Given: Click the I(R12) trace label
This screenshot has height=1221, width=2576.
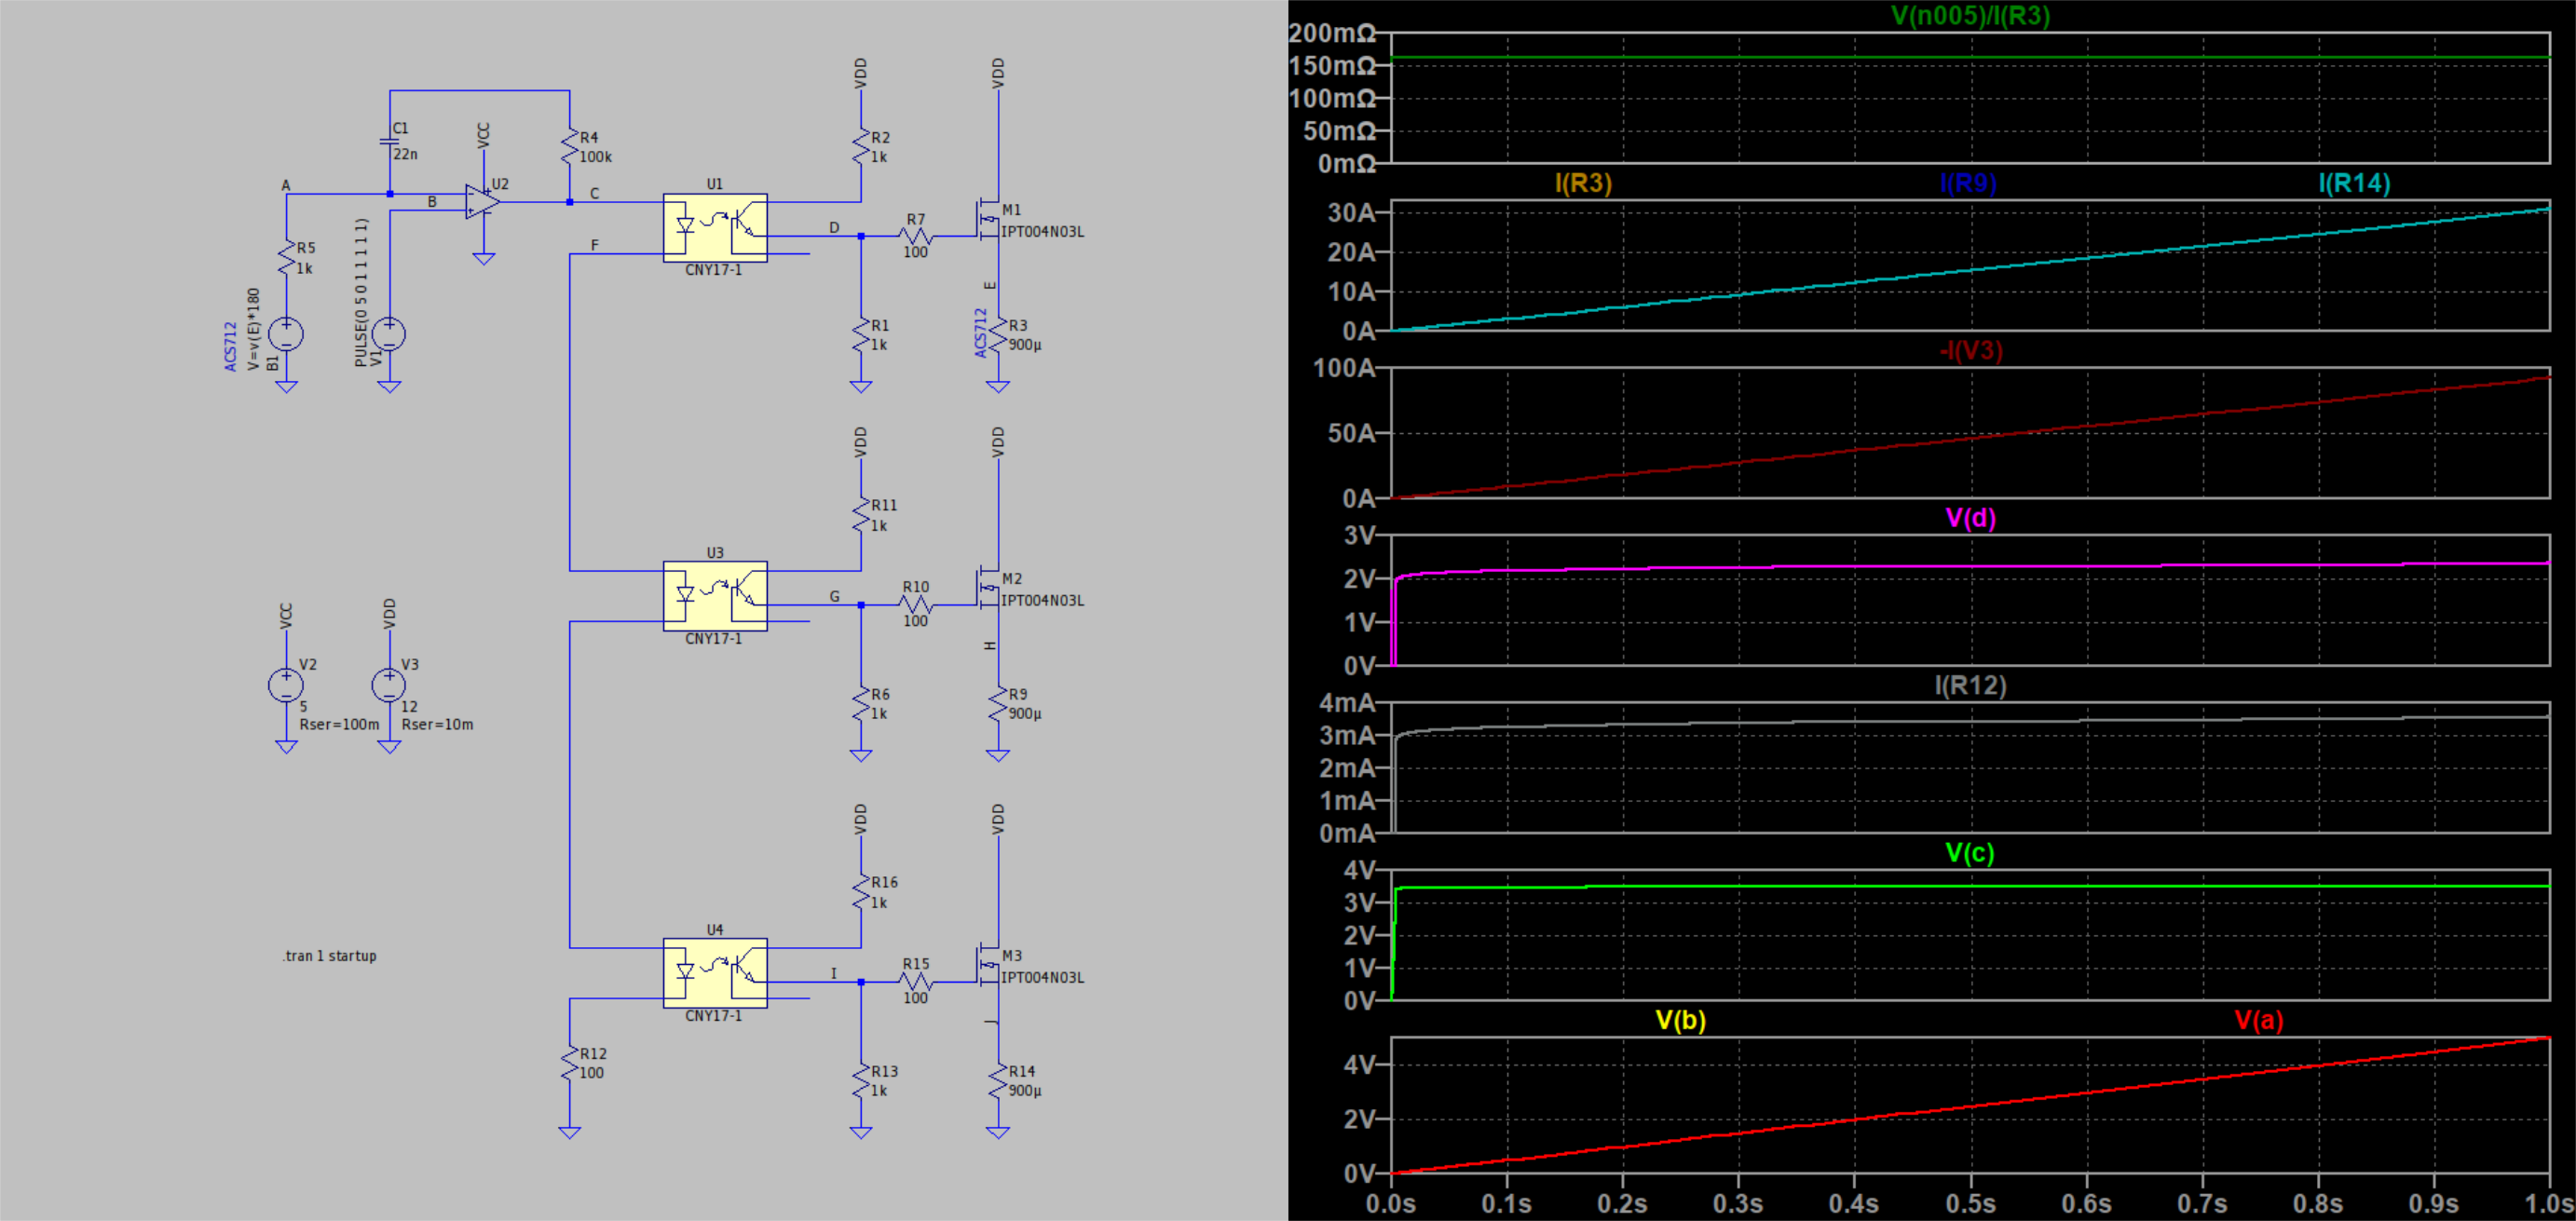Looking at the screenshot, I should (x=1970, y=685).
